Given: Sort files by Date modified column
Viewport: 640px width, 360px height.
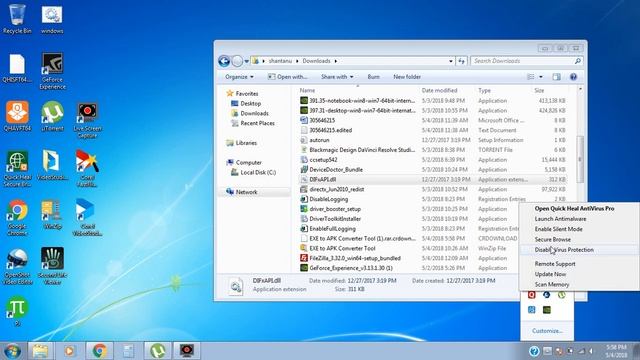Looking at the screenshot, I should coord(439,90).
